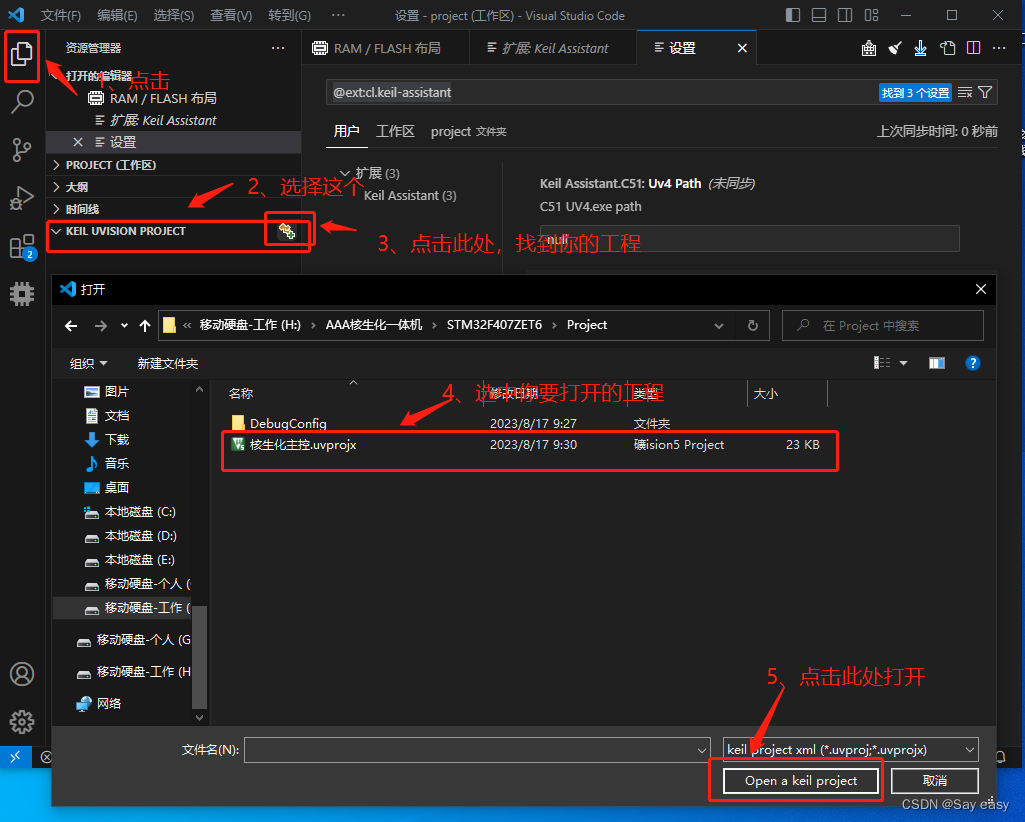
Task: Open Explorer panel more actions ellipsis
Action: pyautogui.click(x=278, y=48)
